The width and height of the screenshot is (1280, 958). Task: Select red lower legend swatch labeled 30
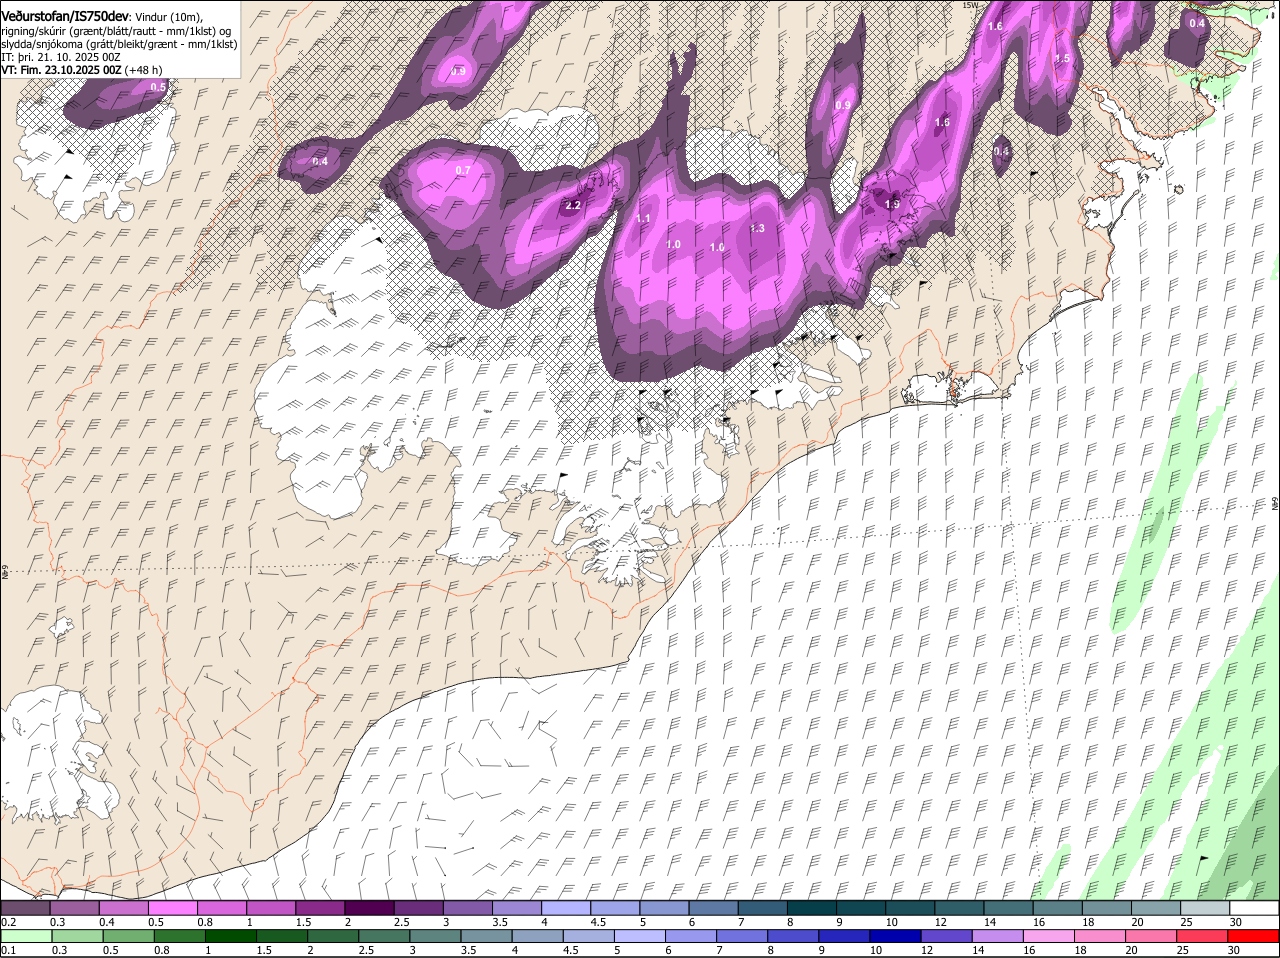point(1255,936)
